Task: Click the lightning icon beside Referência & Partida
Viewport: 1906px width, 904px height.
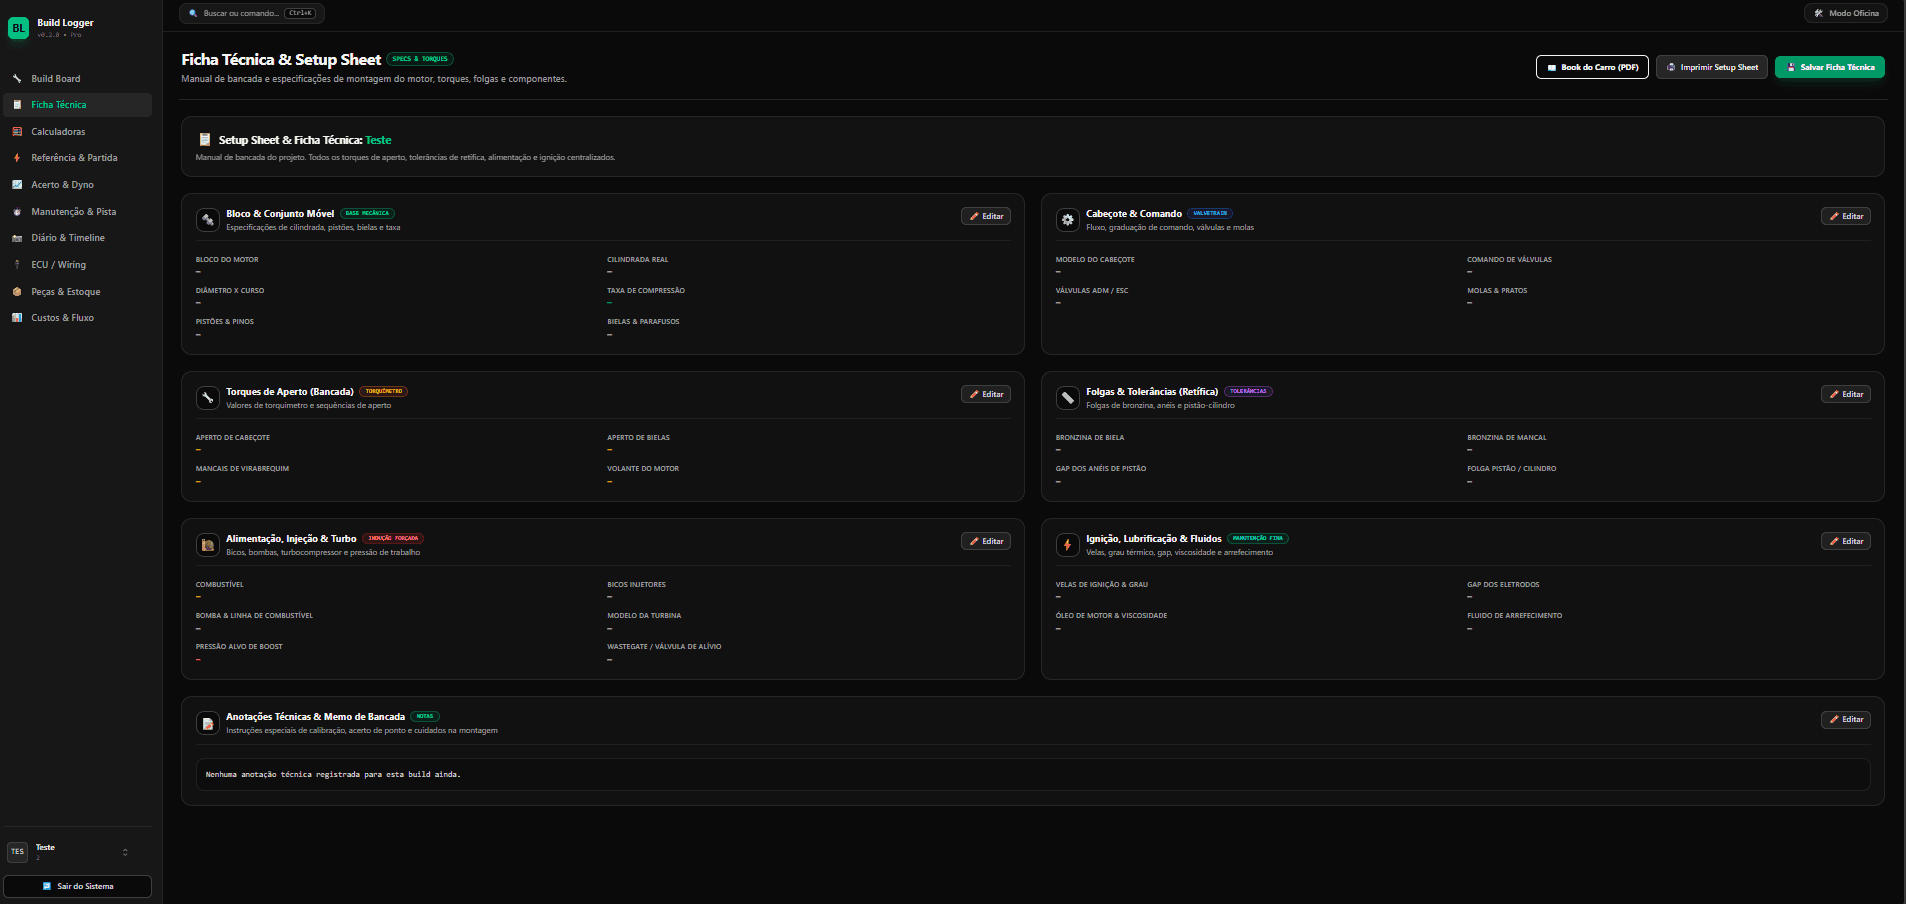Action: pos(17,158)
